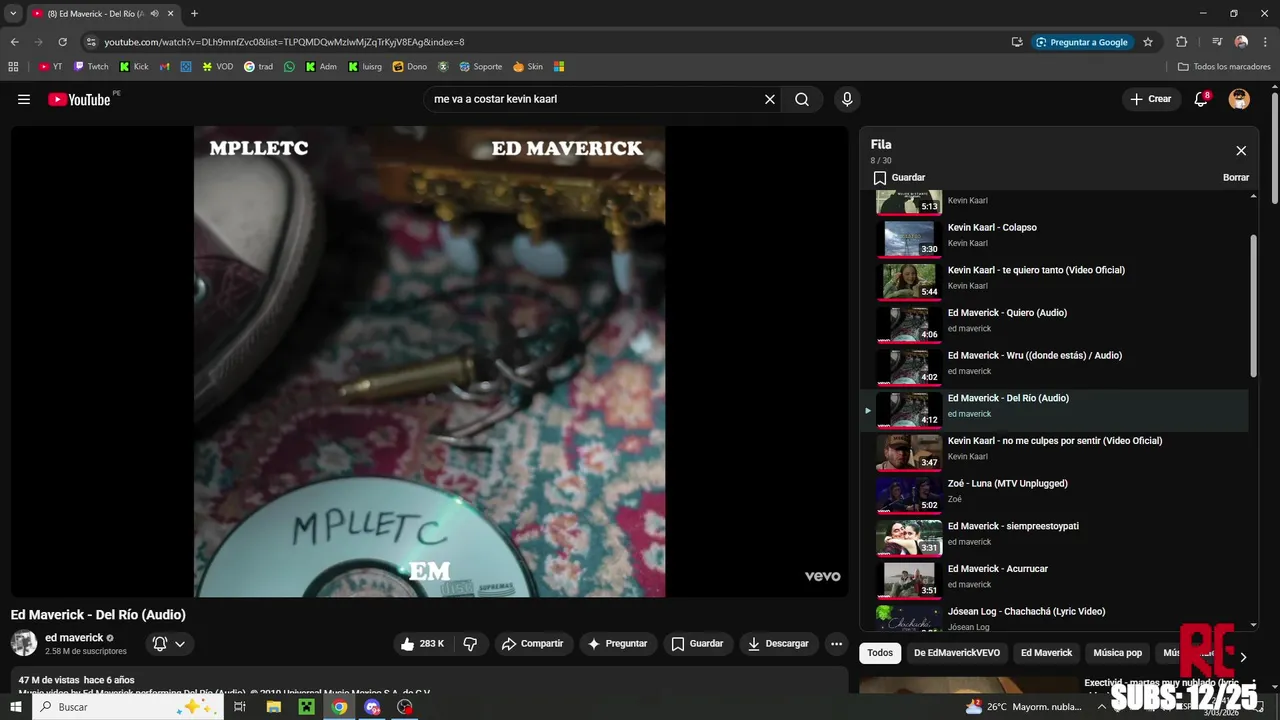Image resolution: width=1280 pixels, height=720 pixels.
Task: Open the Preguntar AI assistant button
Action: pos(617,644)
